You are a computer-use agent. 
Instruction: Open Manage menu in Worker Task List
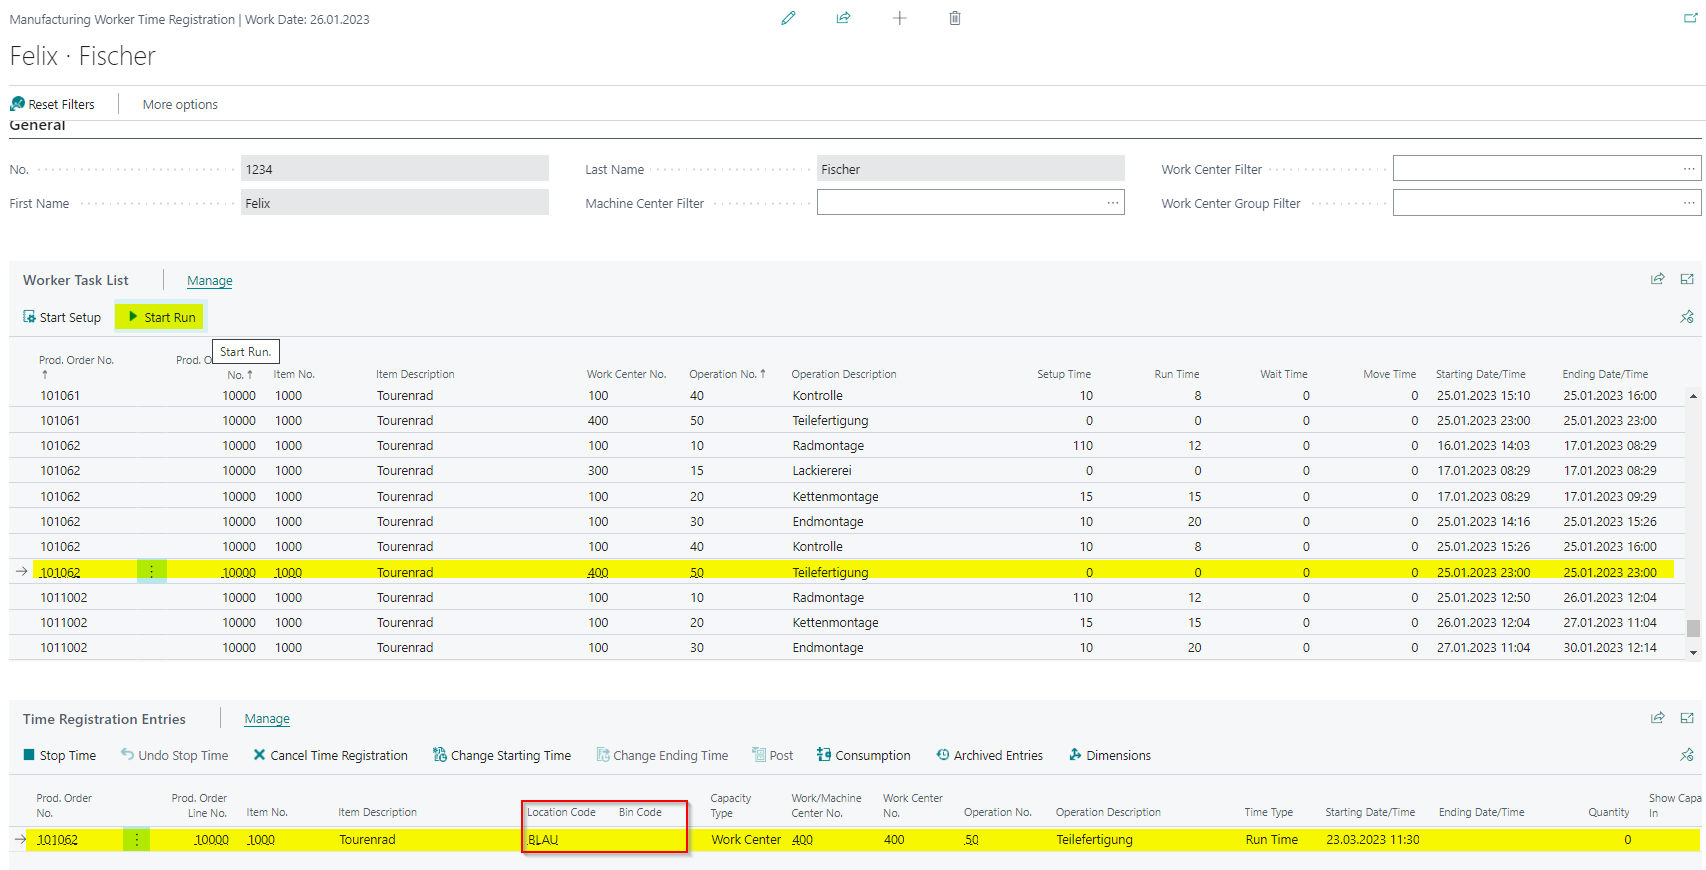pyautogui.click(x=209, y=281)
